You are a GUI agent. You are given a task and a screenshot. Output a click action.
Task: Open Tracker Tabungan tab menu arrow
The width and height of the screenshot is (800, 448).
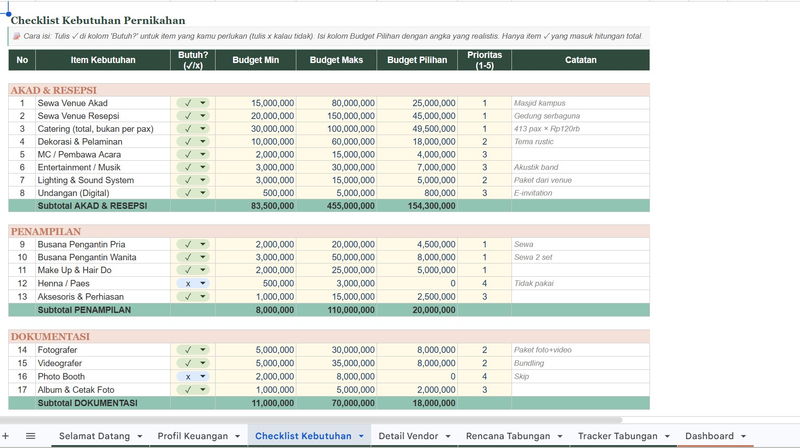point(667,436)
